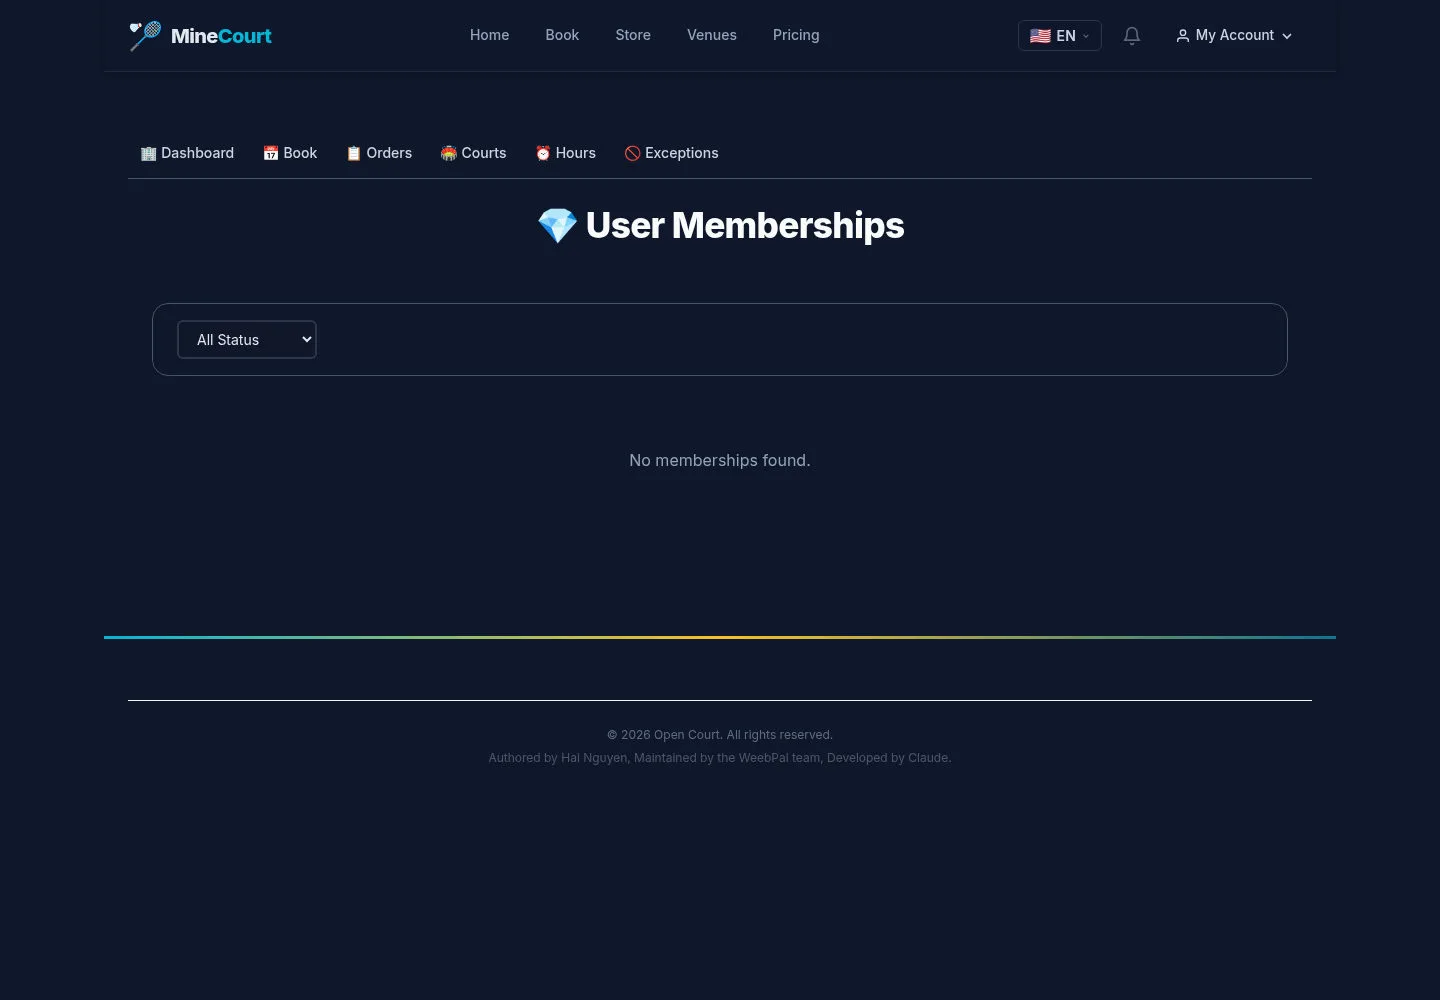1440x1000 pixels.
Task: Click the diamond icon beside User Memberships
Action: [557, 226]
